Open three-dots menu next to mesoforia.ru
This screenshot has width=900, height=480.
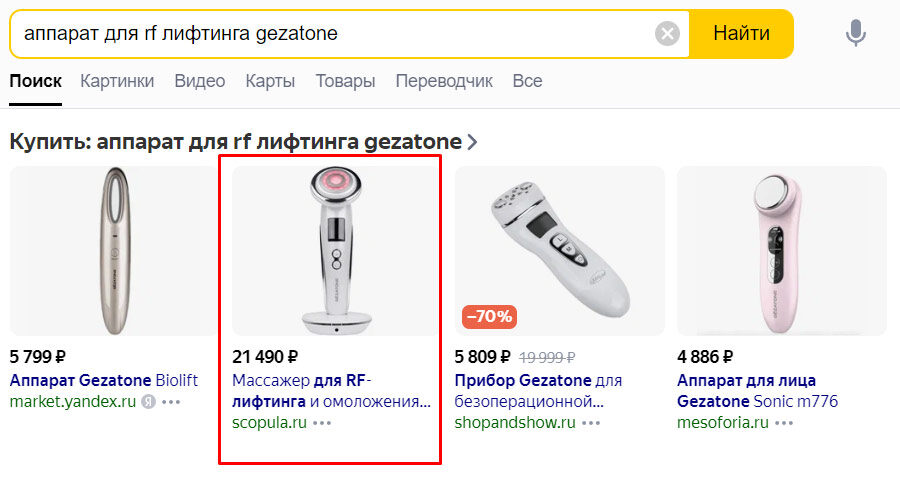783,423
